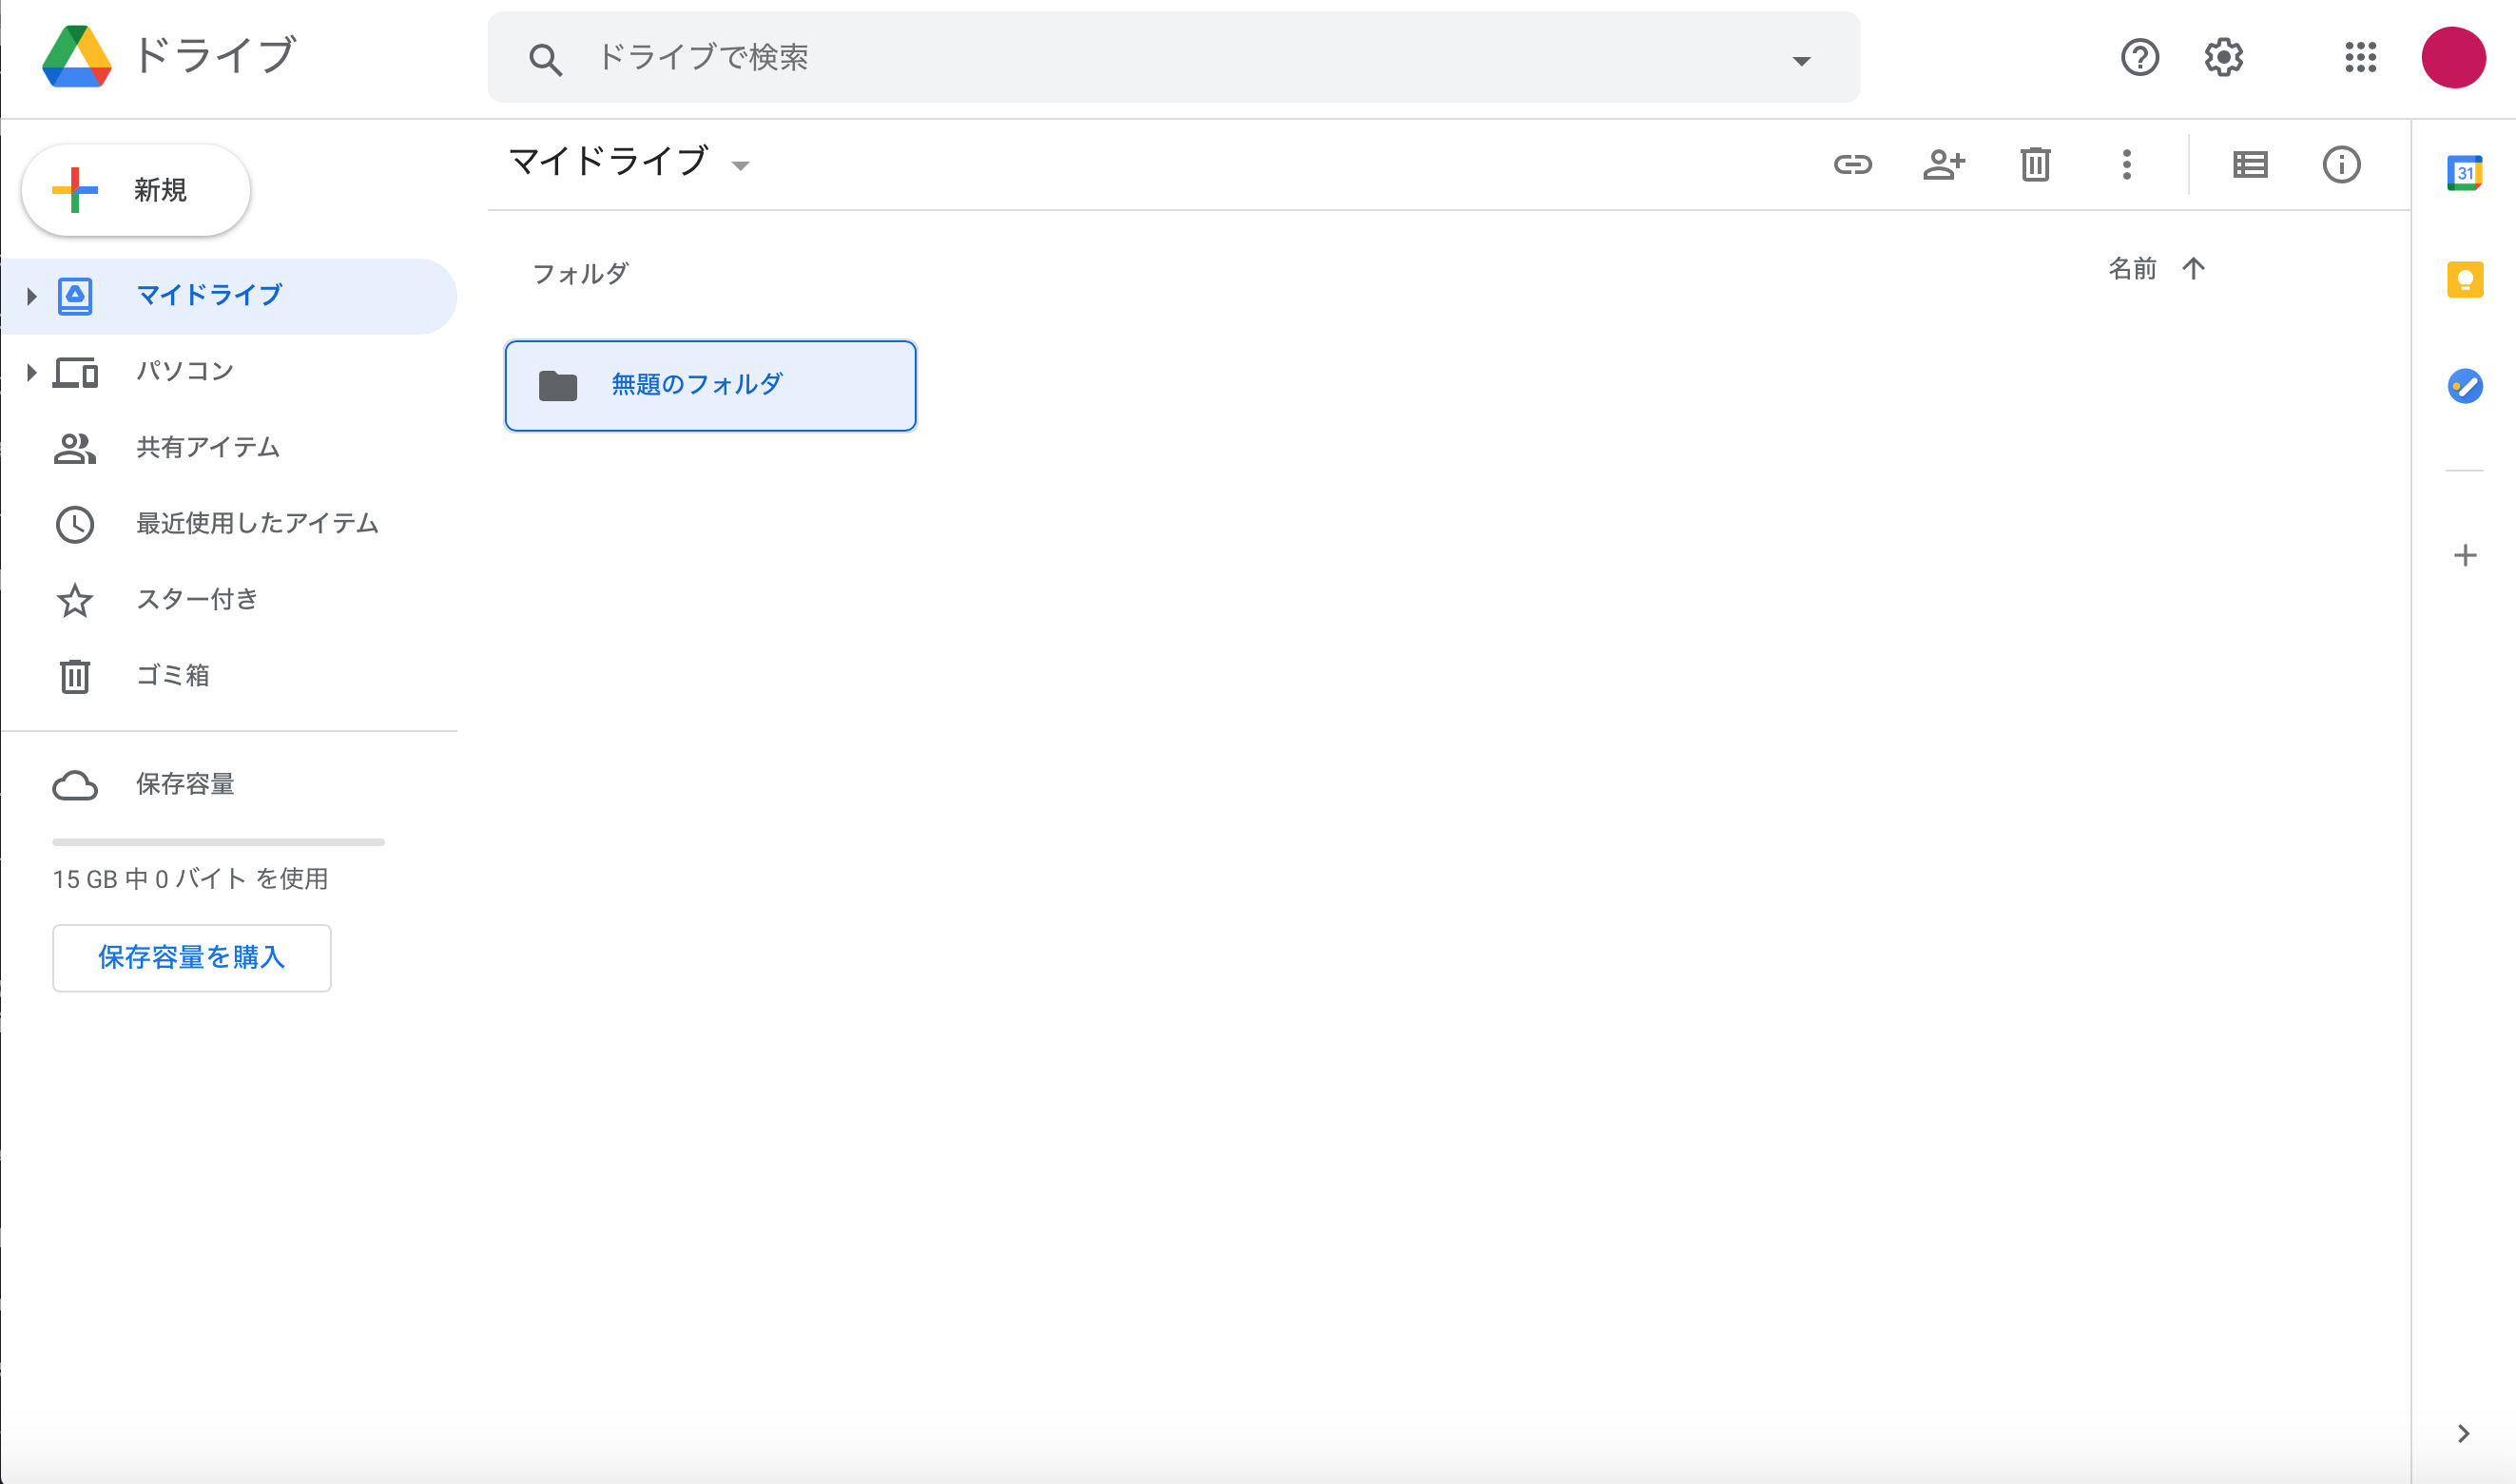Click the toolbar trash delete icon
Screen dimensions: 2516x1484
tap(2035, 164)
